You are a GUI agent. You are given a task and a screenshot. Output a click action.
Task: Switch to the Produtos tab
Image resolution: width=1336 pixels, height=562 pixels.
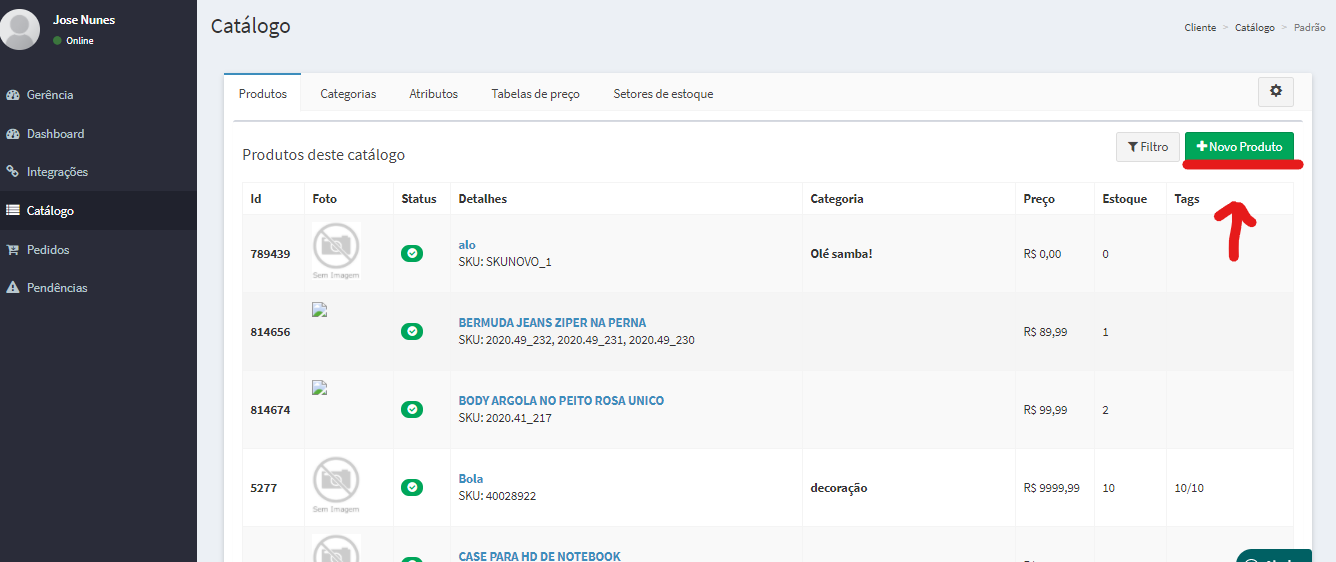[x=263, y=93]
